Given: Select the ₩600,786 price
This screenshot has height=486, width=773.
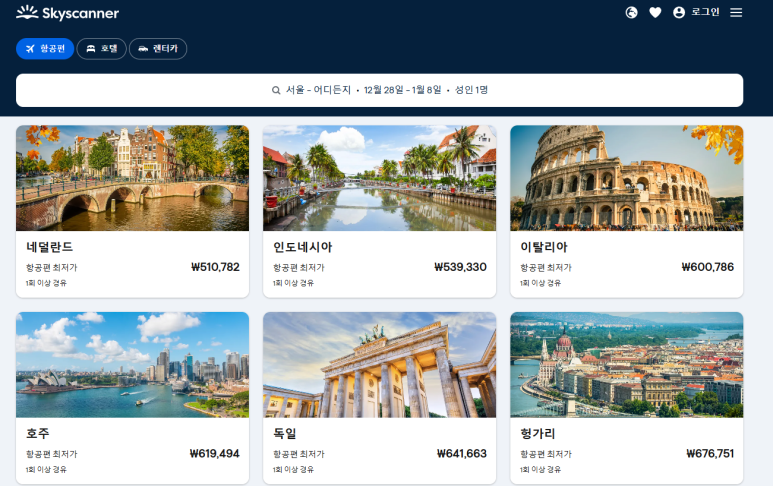Looking at the screenshot, I should tap(708, 267).
